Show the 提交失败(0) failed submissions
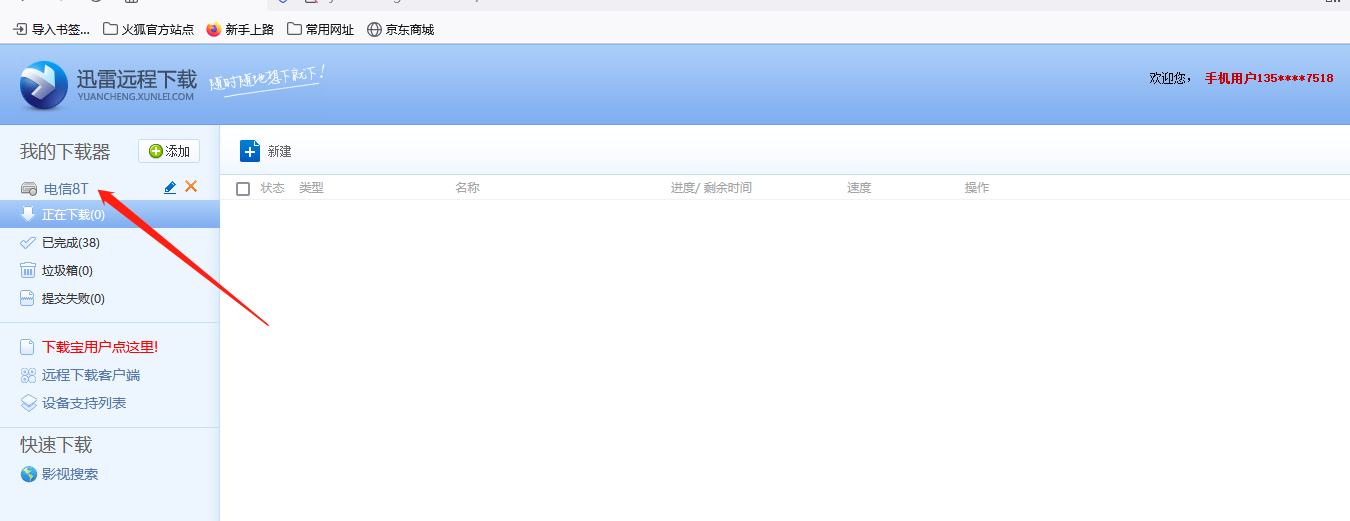Screen dimensions: 1350x521 coord(72,298)
